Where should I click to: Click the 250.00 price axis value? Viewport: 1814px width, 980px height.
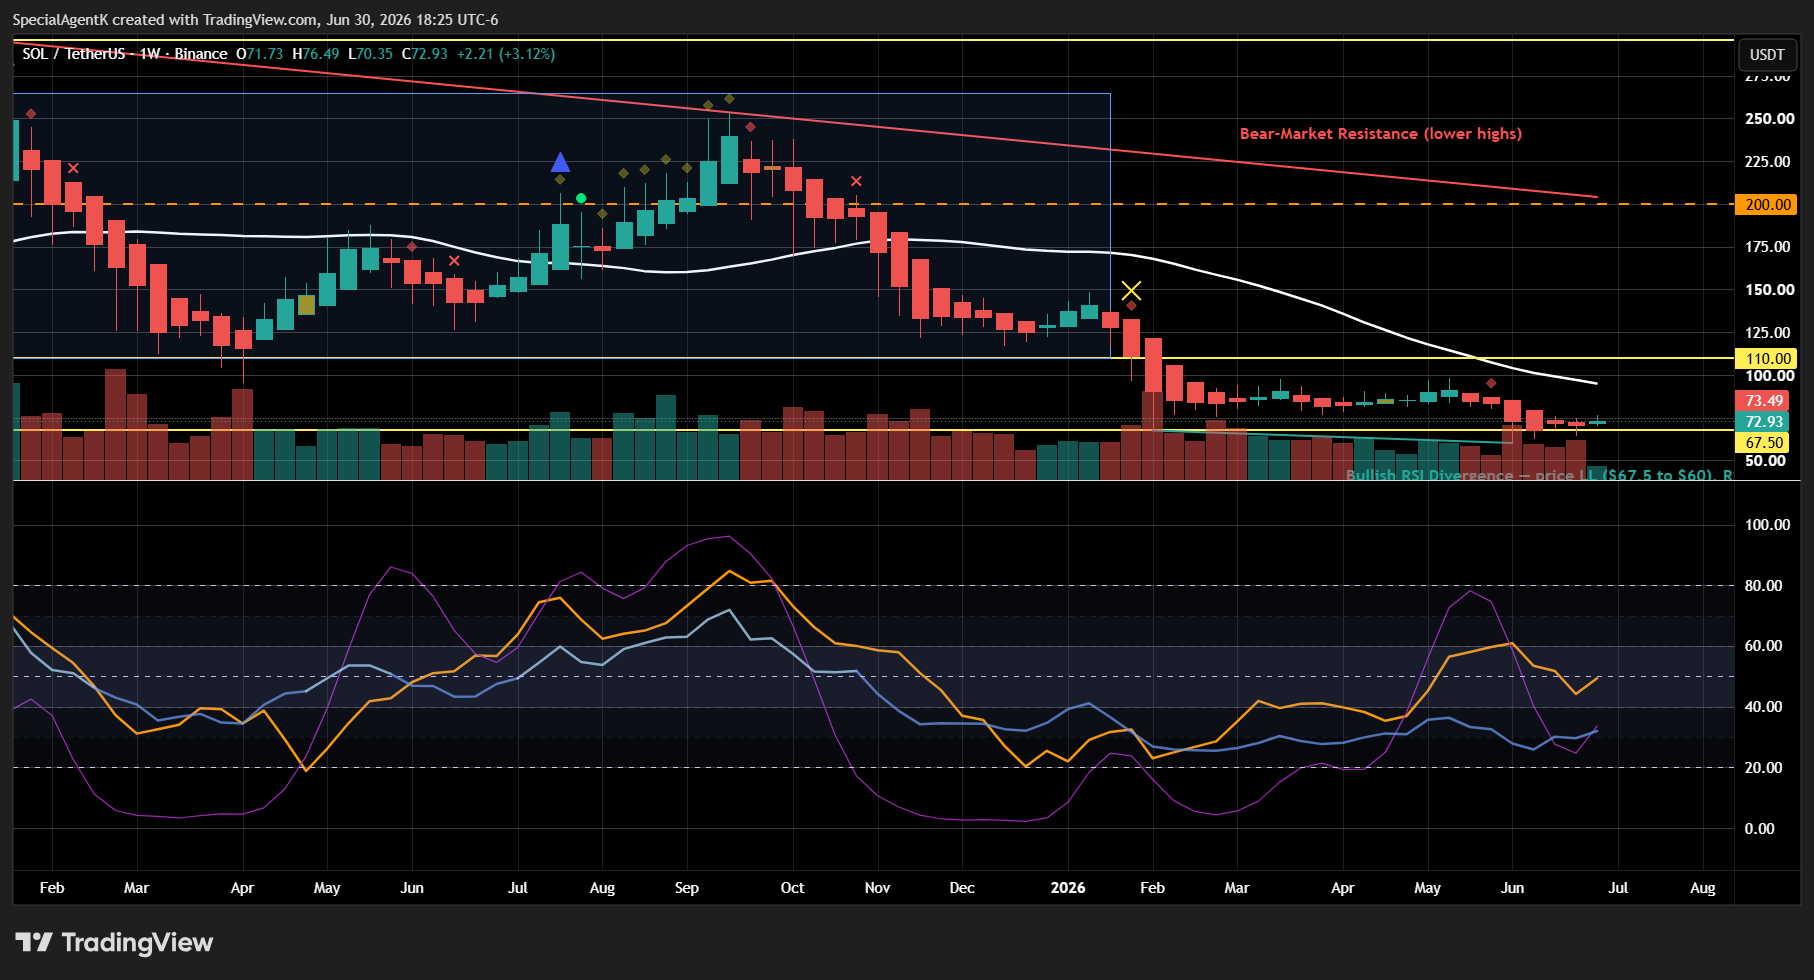click(x=1769, y=118)
